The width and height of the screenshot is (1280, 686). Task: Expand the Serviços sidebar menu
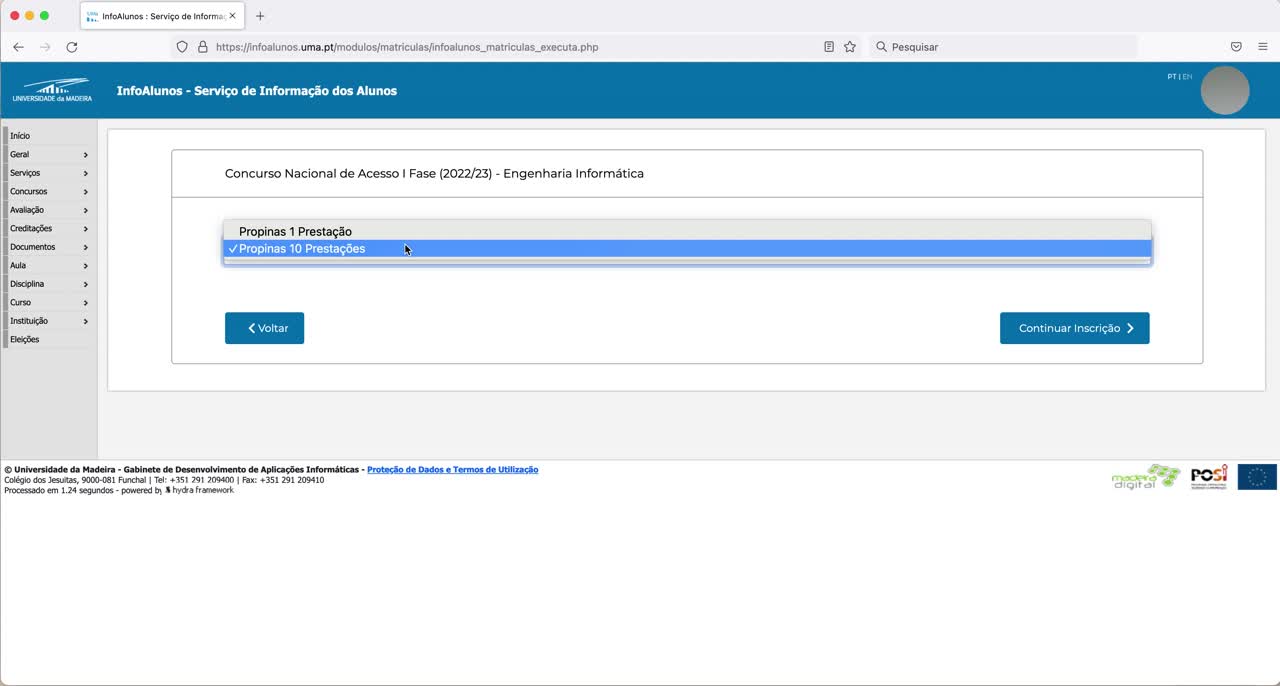48,173
